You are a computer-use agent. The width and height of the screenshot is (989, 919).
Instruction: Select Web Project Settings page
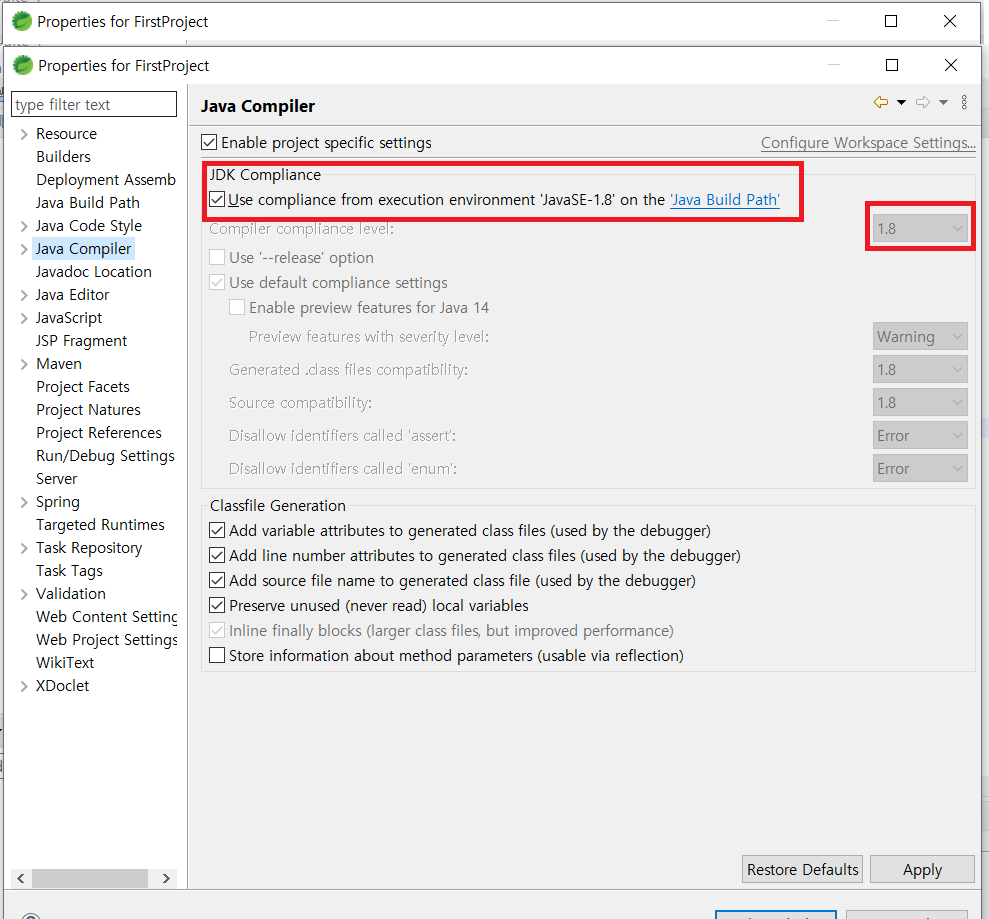click(107, 640)
